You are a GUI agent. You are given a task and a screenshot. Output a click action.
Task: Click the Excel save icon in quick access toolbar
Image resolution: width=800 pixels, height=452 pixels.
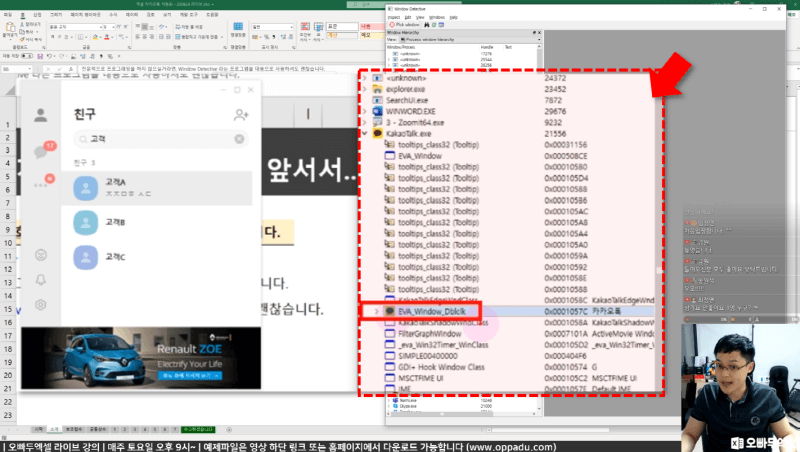click(40, 56)
